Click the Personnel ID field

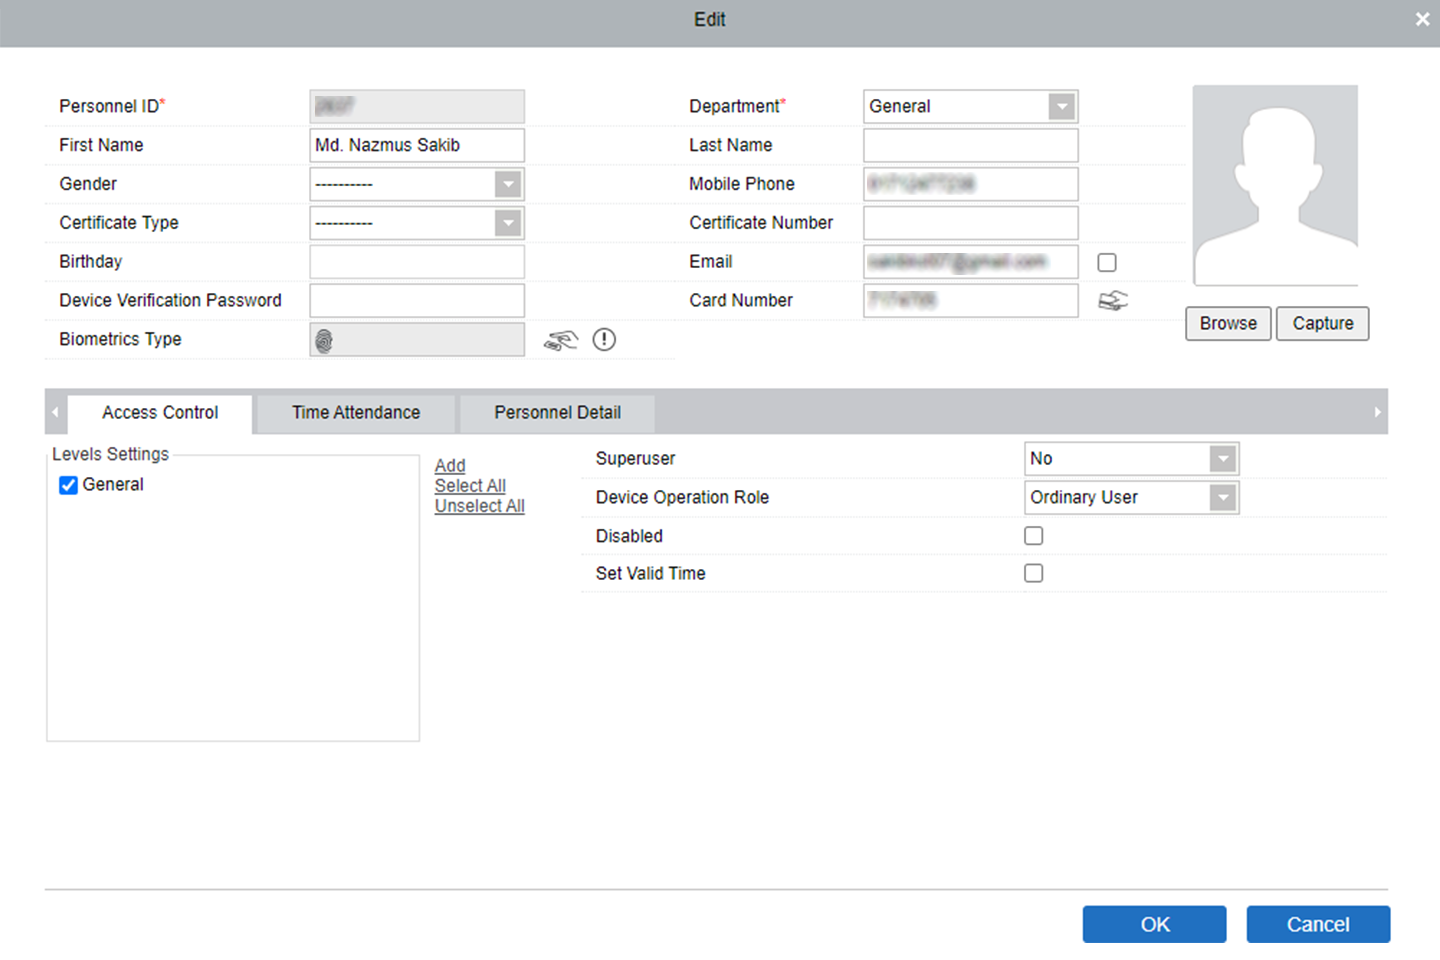(x=417, y=107)
